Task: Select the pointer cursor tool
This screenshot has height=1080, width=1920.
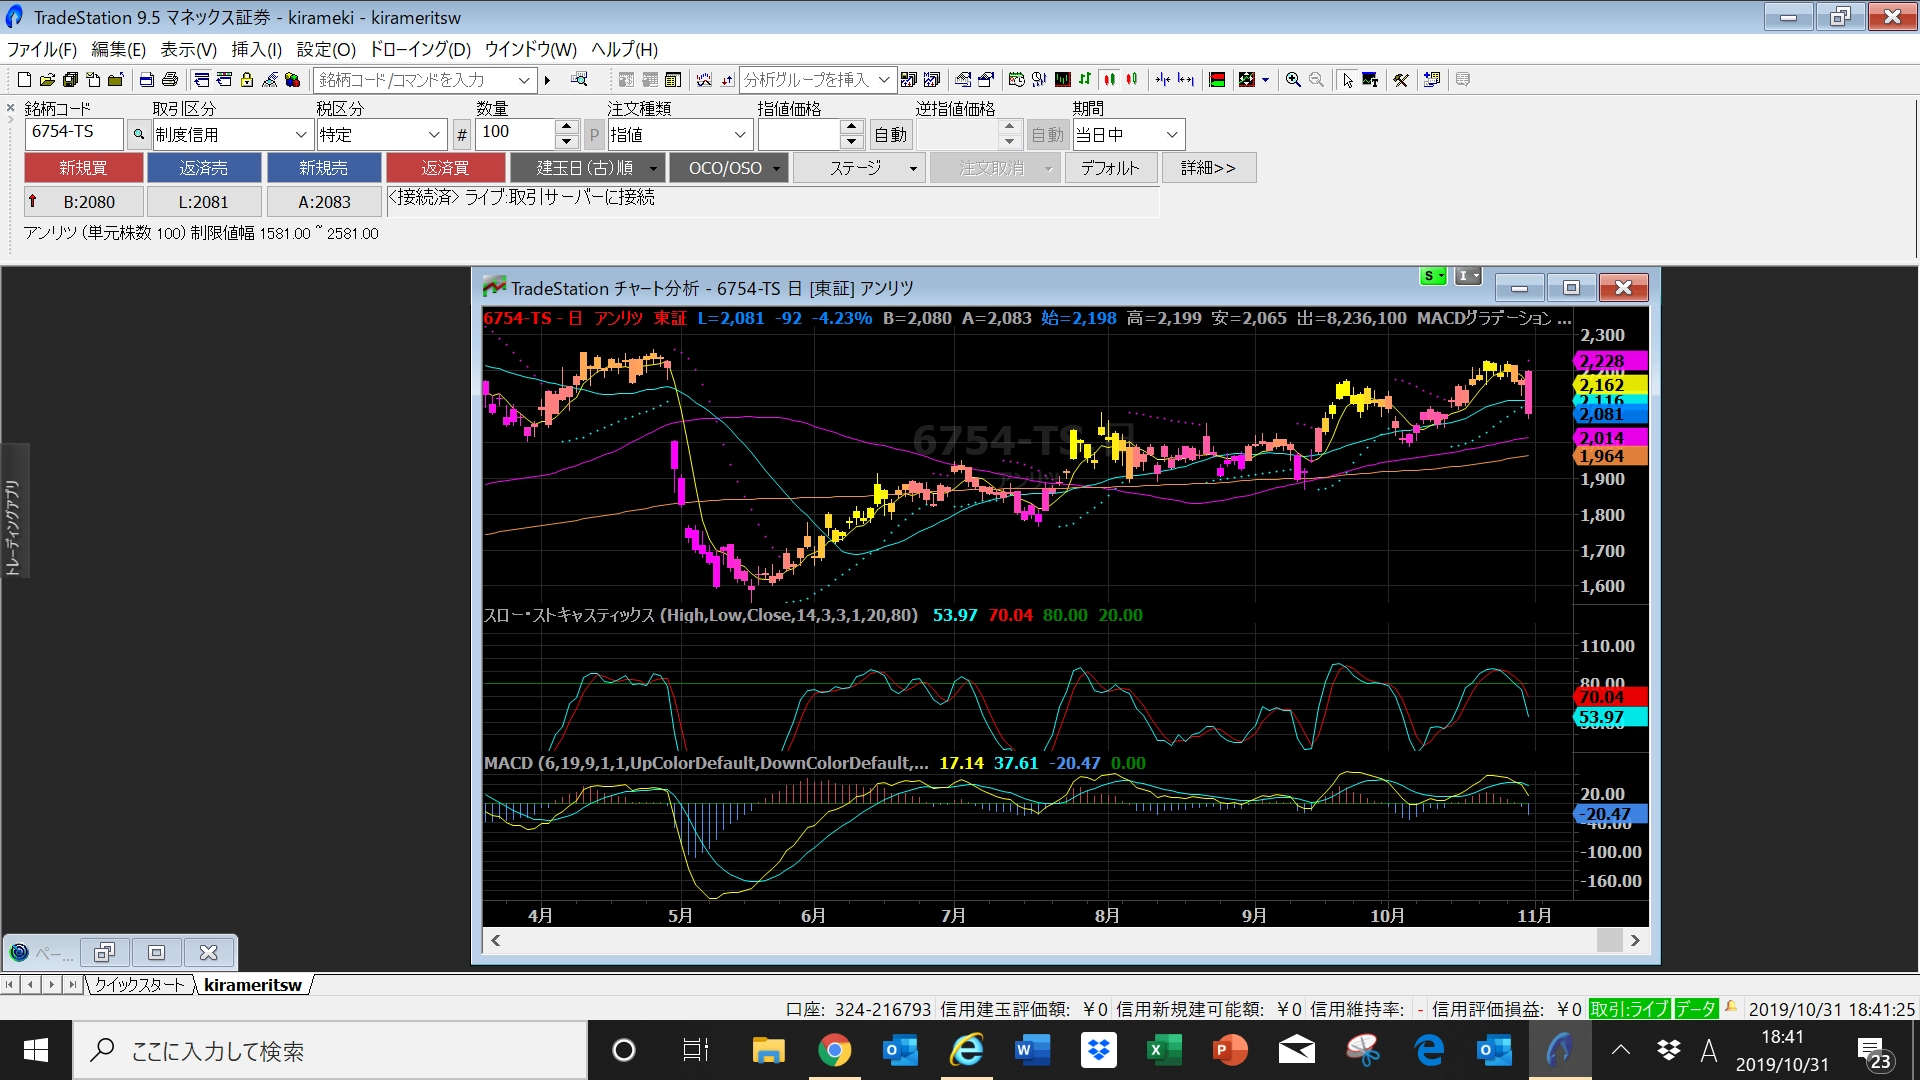Action: pos(1347,80)
